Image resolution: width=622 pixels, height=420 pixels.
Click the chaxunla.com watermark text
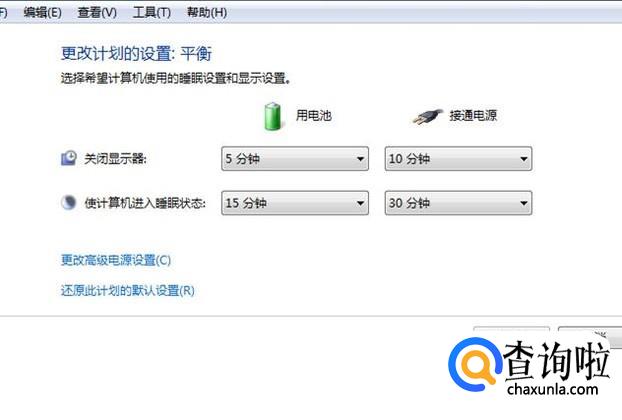(553, 389)
